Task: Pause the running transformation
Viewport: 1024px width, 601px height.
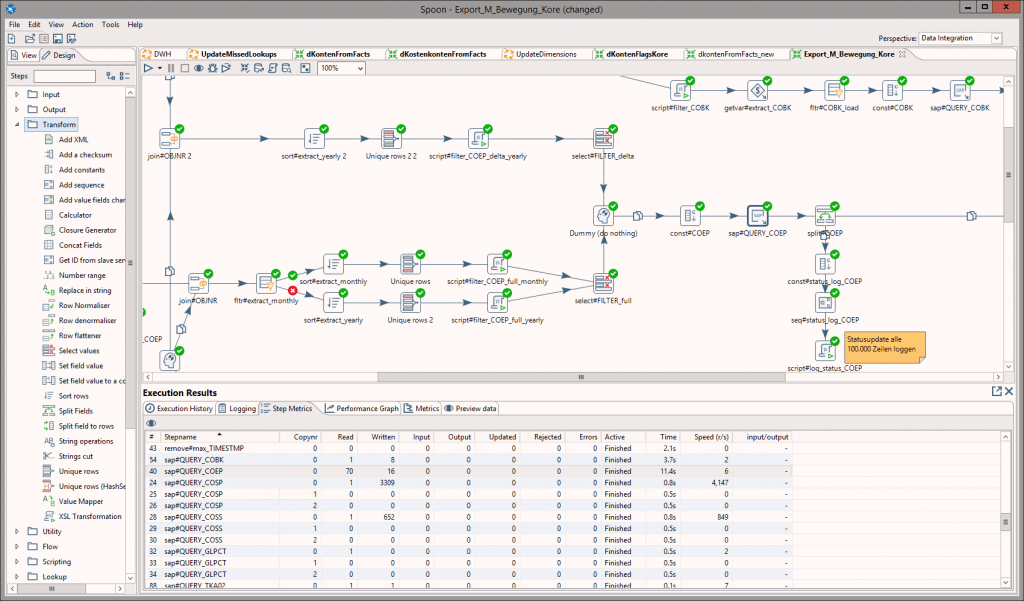Action: pyautogui.click(x=171, y=68)
